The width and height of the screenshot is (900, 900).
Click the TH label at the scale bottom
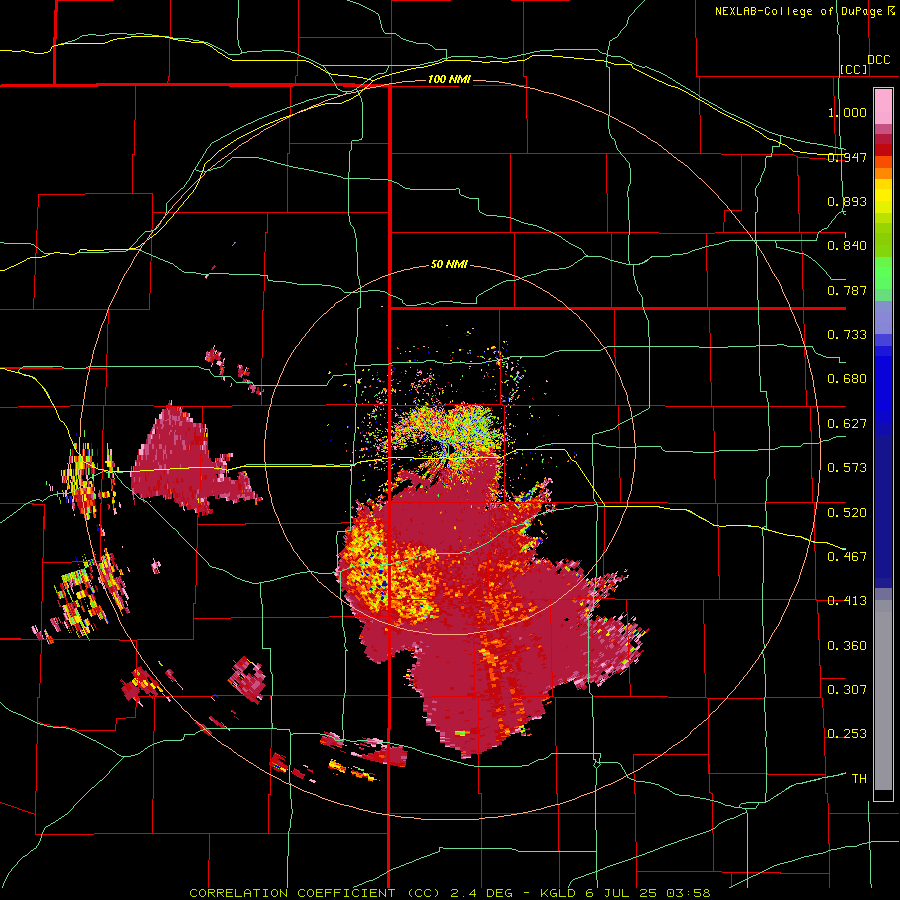tap(859, 778)
